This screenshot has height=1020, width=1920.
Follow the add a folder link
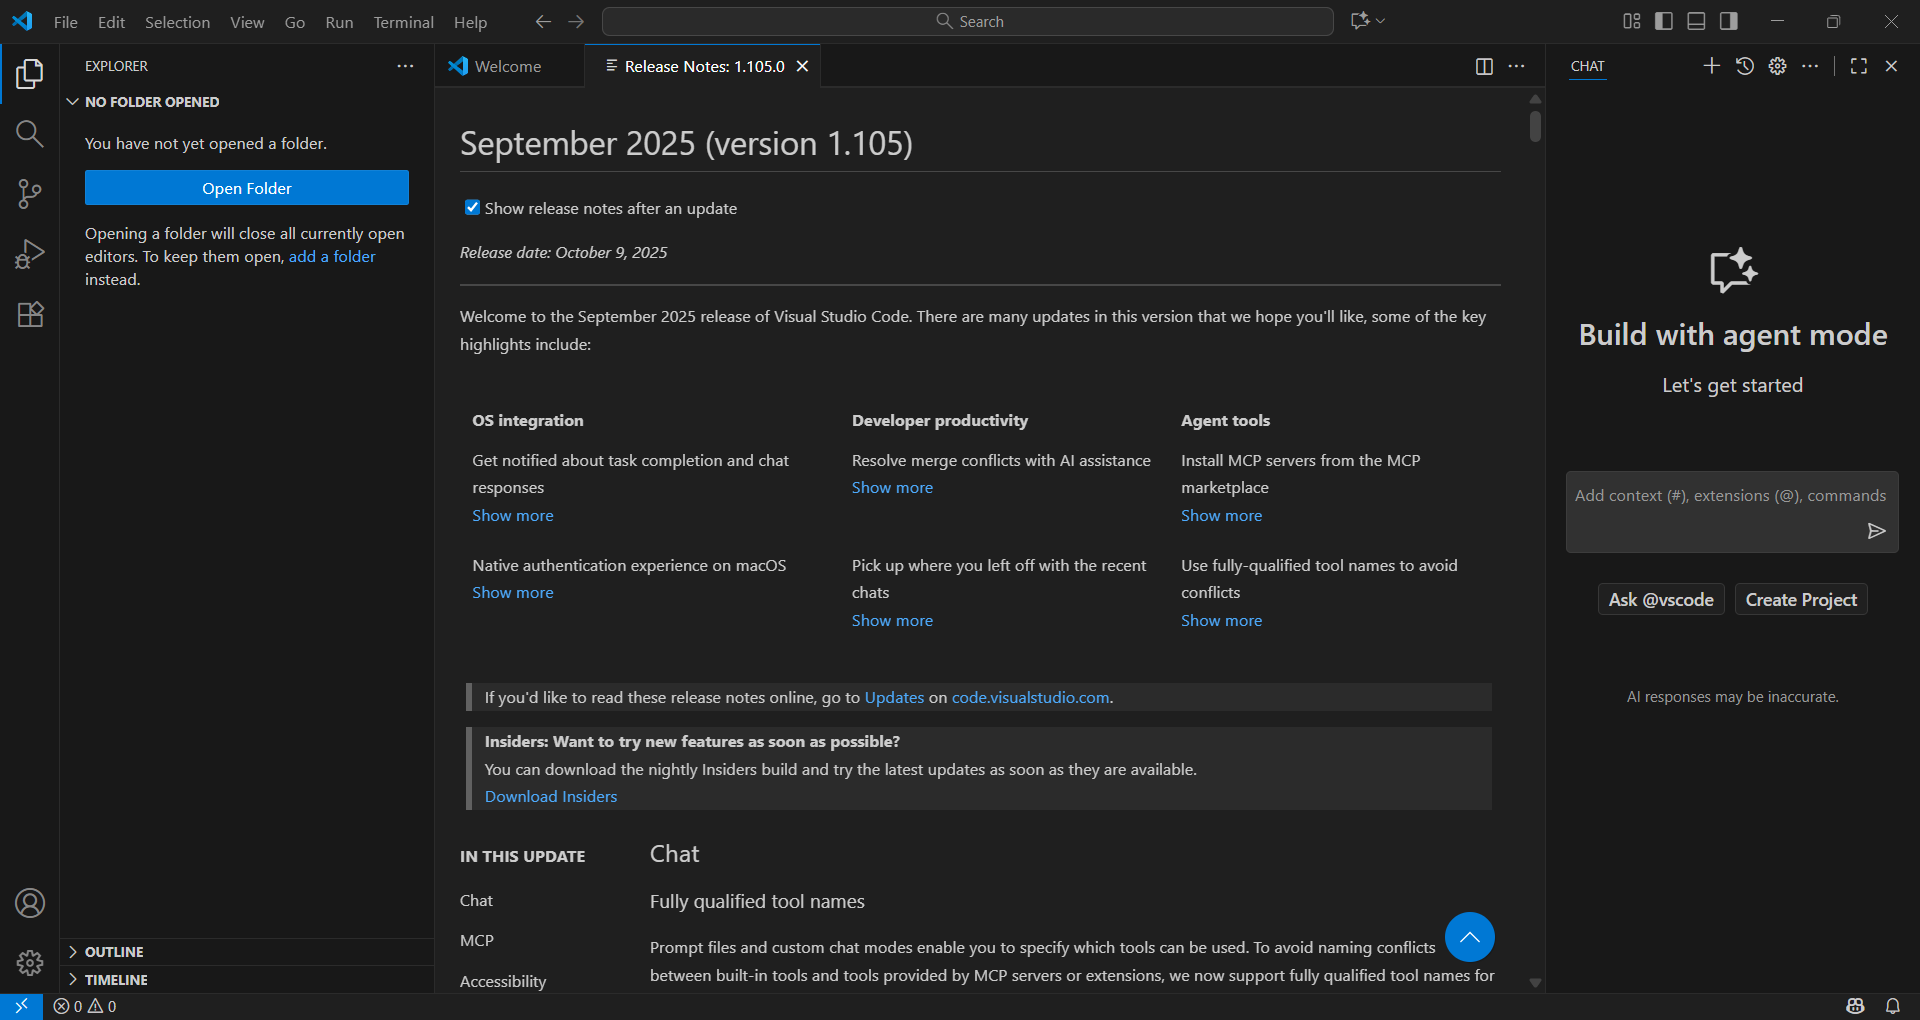pyautogui.click(x=332, y=256)
